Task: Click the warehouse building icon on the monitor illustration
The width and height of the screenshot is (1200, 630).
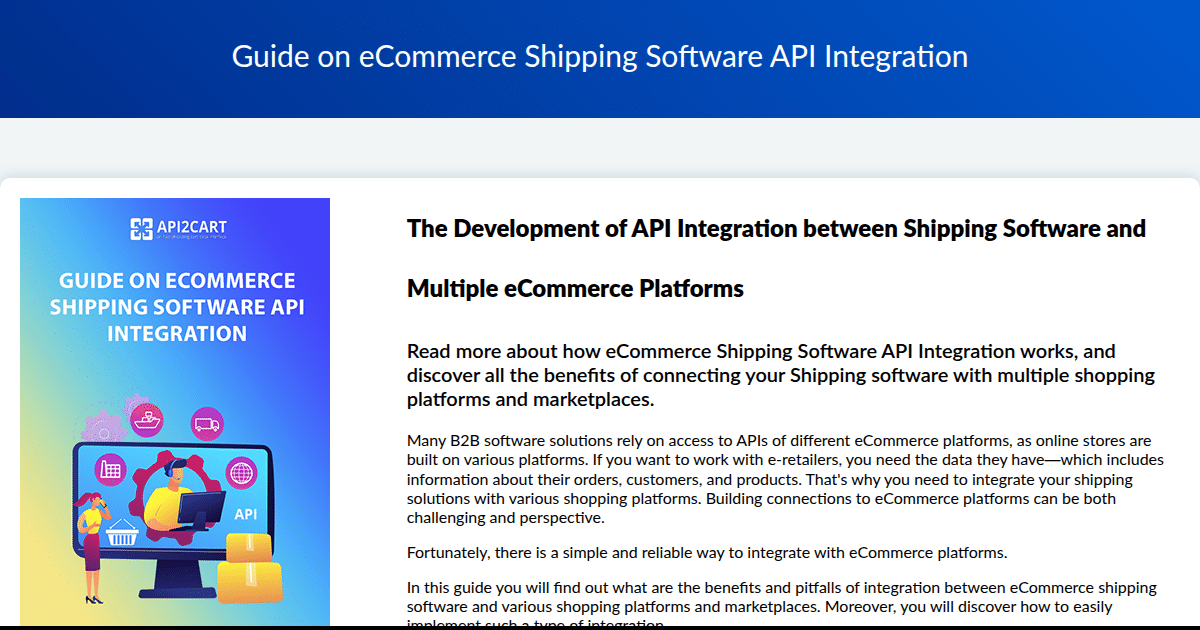Action: 110,470
